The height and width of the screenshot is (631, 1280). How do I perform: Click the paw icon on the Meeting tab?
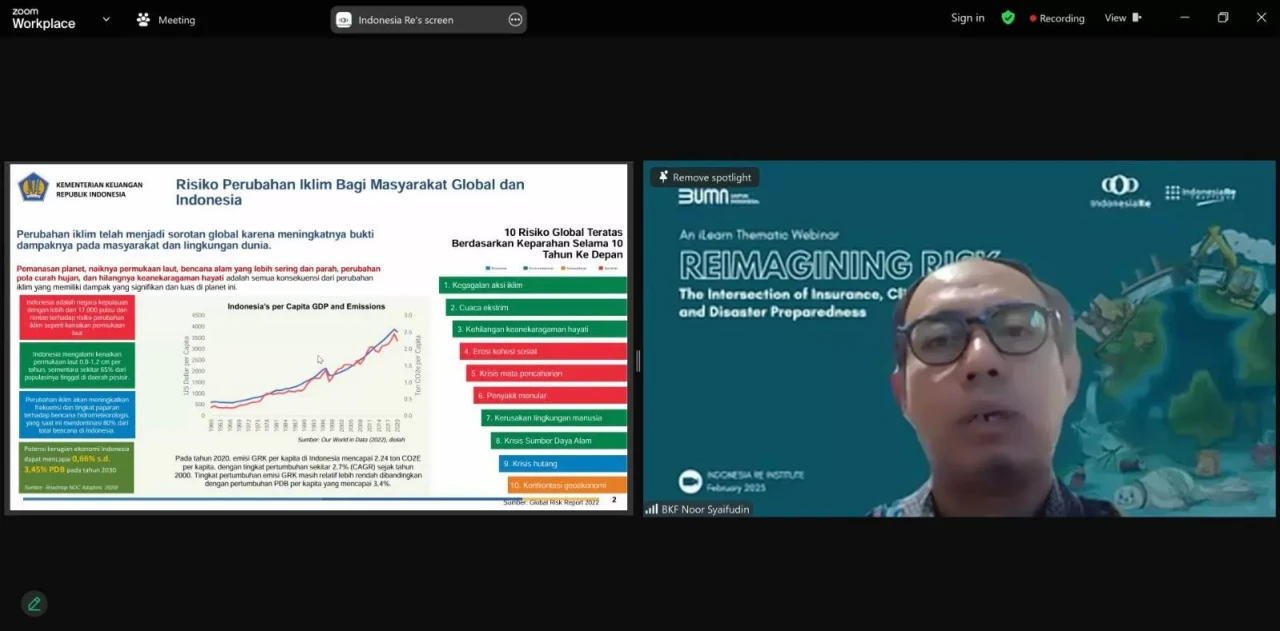point(144,19)
